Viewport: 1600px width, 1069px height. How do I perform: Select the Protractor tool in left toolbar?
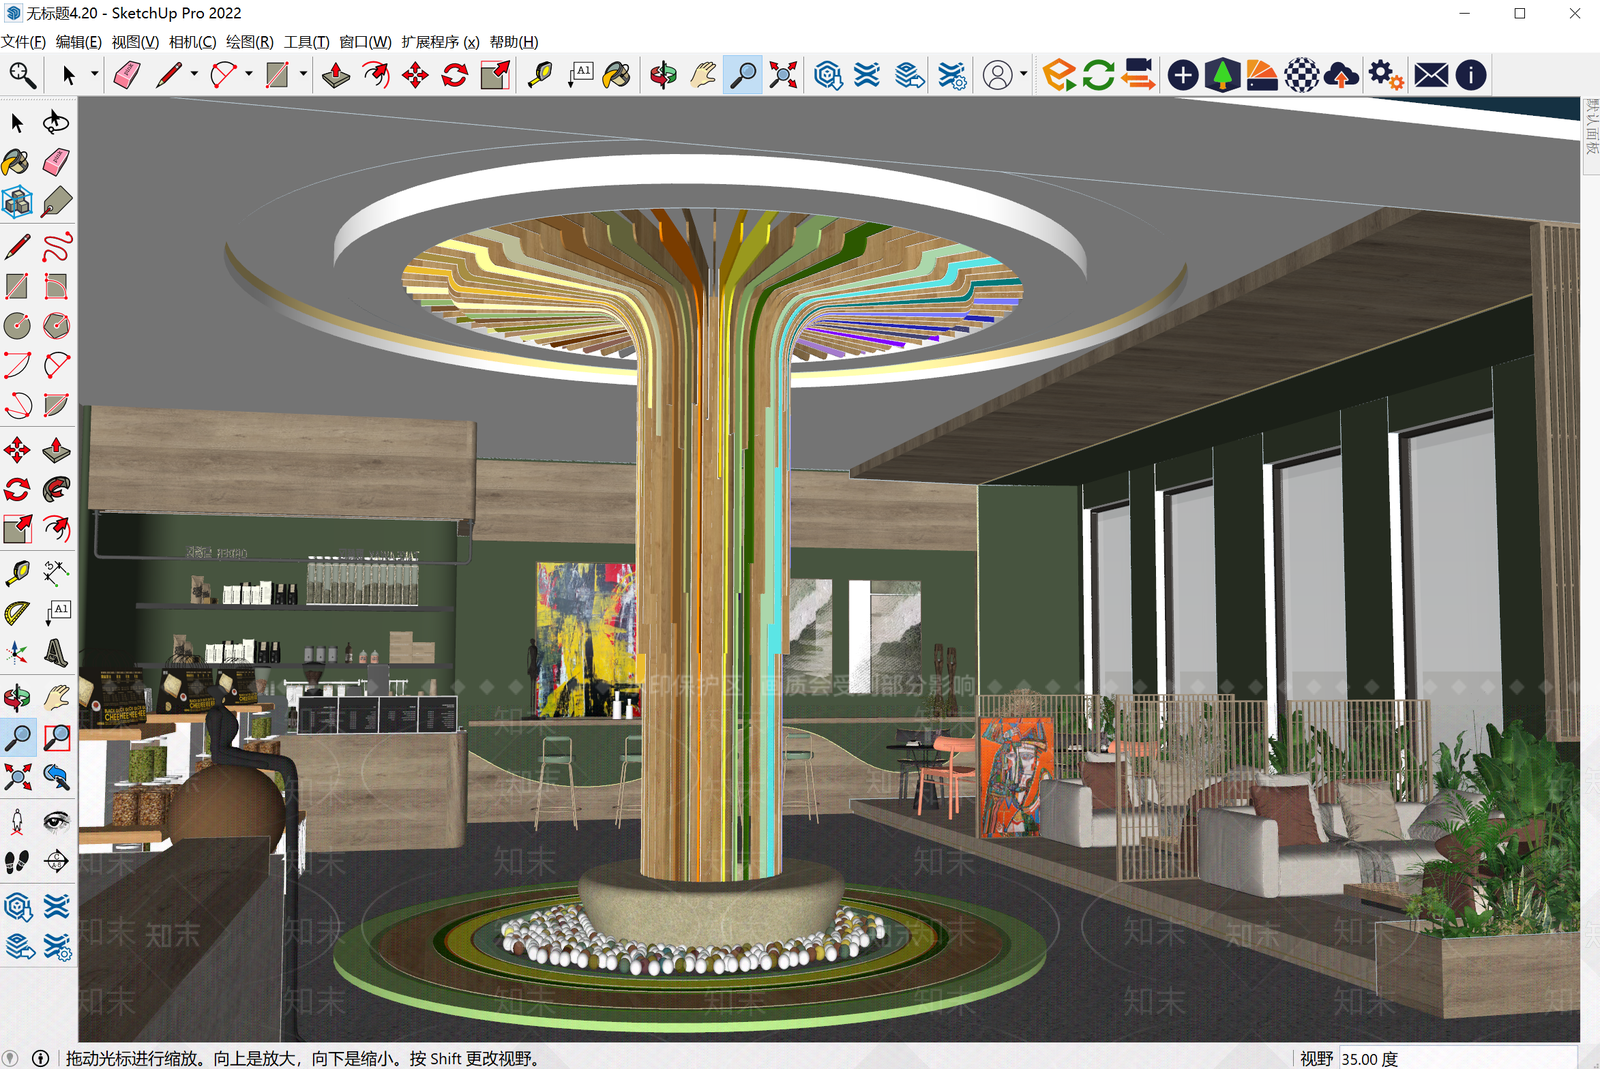(x=18, y=613)
